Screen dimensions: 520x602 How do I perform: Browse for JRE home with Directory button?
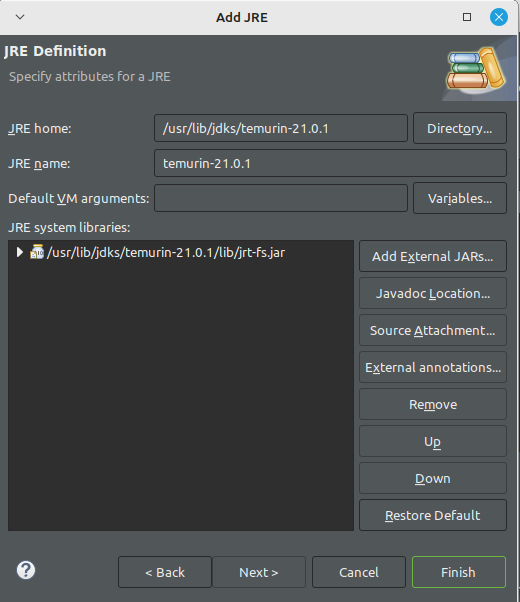click(x=460, y=128)
